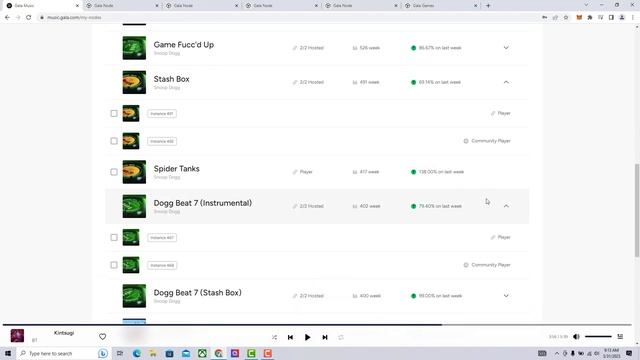Toggle shuffle in the player bar
640x360 pixels.
274,337
